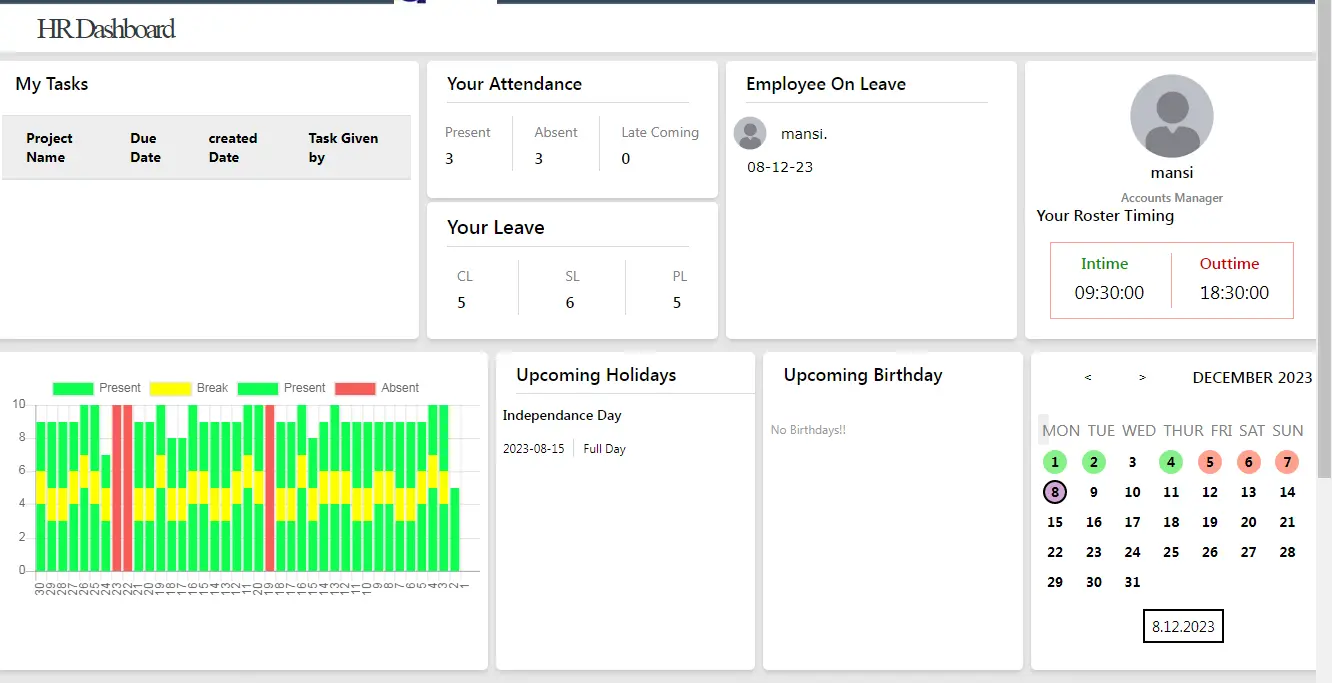
Task: Select December 4 on the calendar
Action: click(1171, 462)
